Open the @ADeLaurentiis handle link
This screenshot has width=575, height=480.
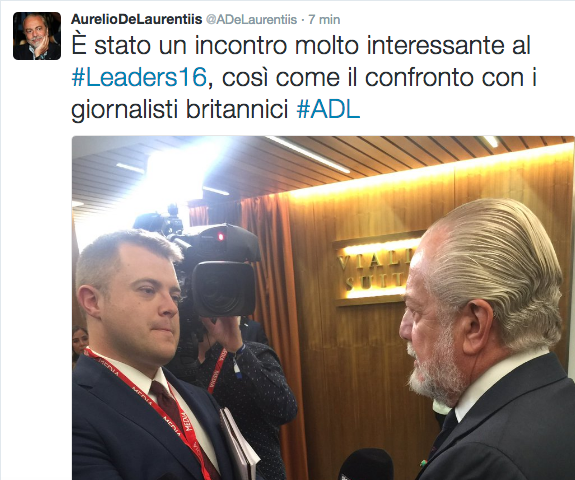click(x=251, y=19)
